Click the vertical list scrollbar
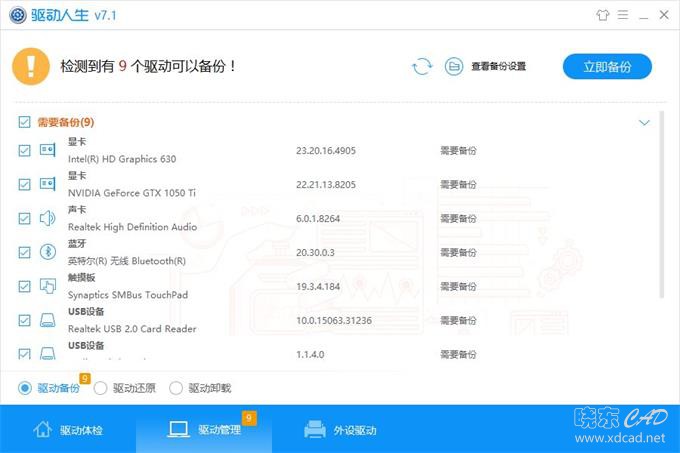The height and width of the screenshot is (453, 680). pos(662,204)
